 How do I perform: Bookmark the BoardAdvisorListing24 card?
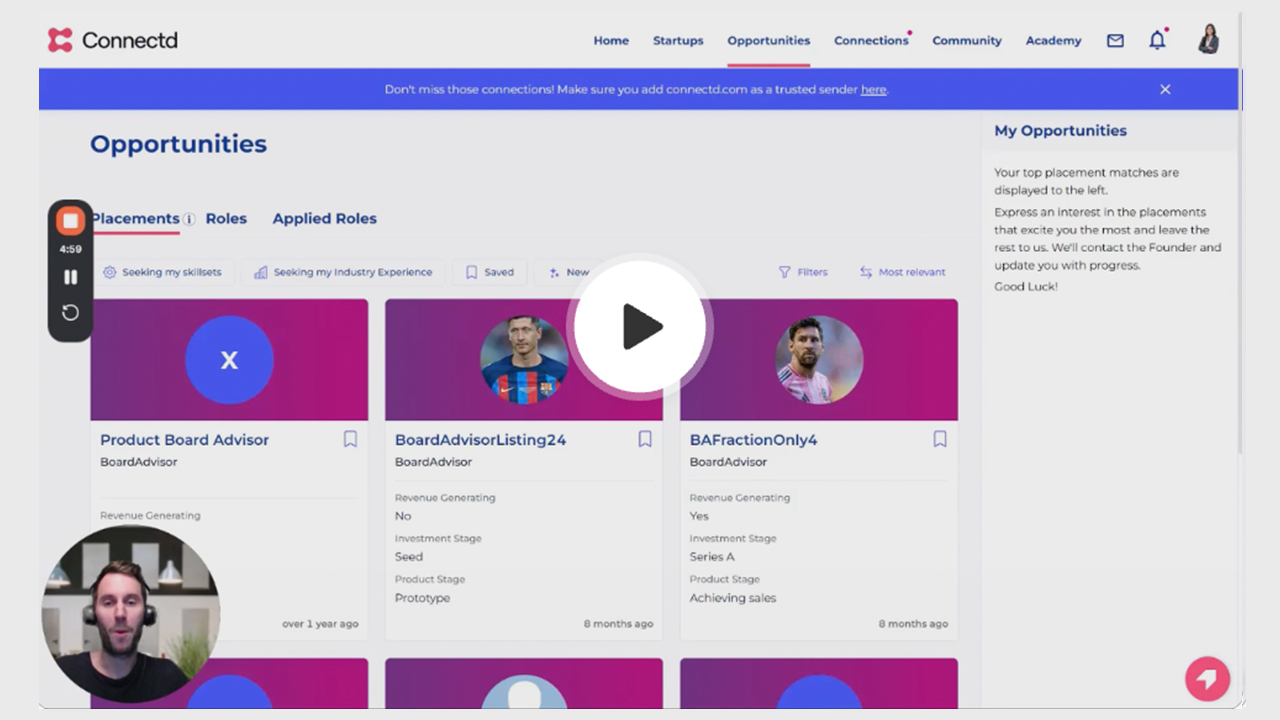(645, 439)
